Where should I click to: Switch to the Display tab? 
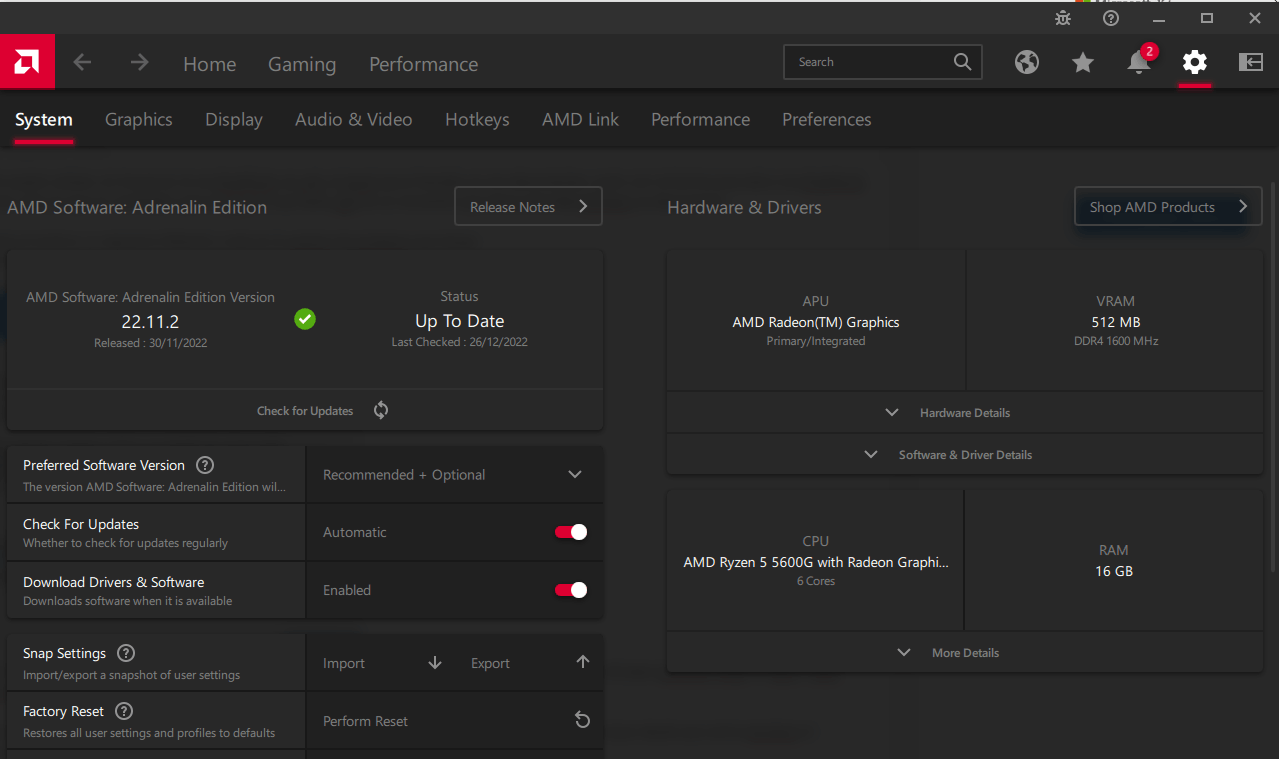pos(234,120)
